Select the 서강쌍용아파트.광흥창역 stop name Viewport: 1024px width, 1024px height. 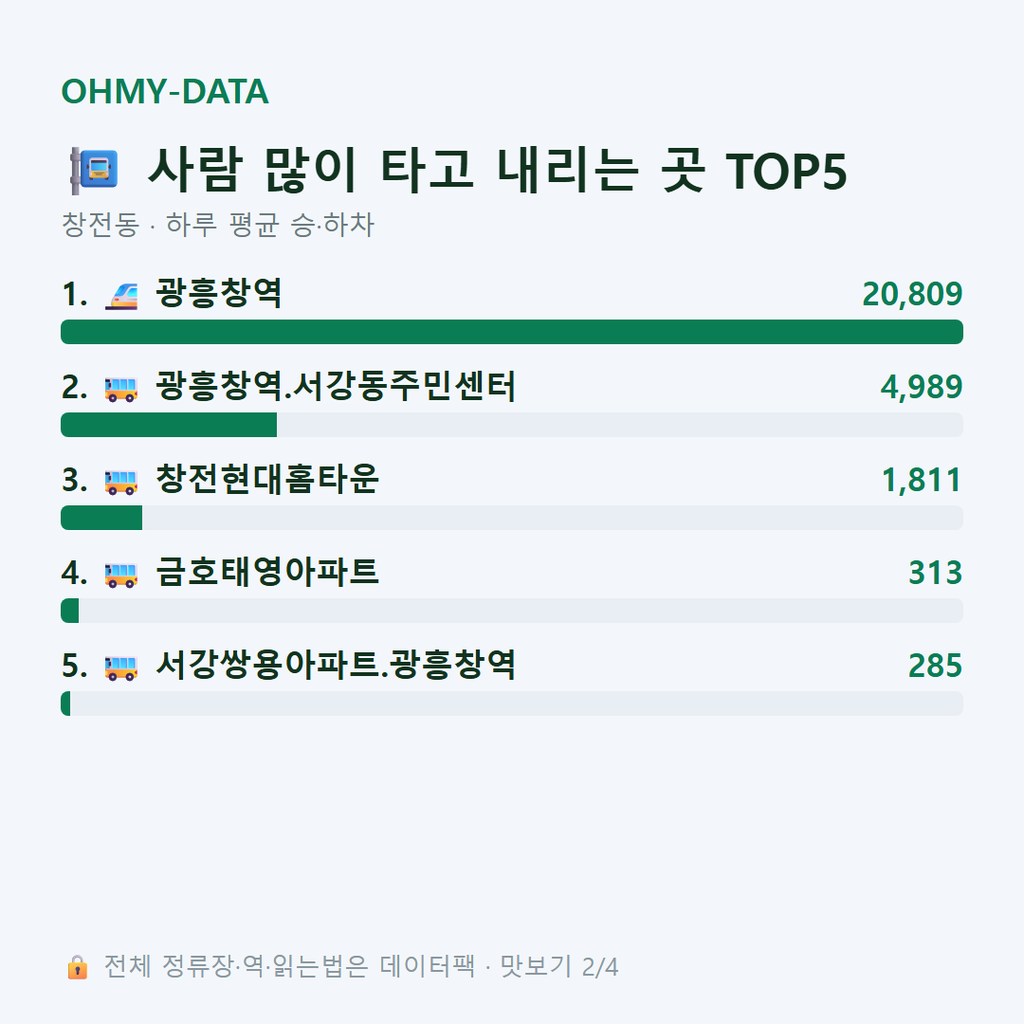click(336, 665)
